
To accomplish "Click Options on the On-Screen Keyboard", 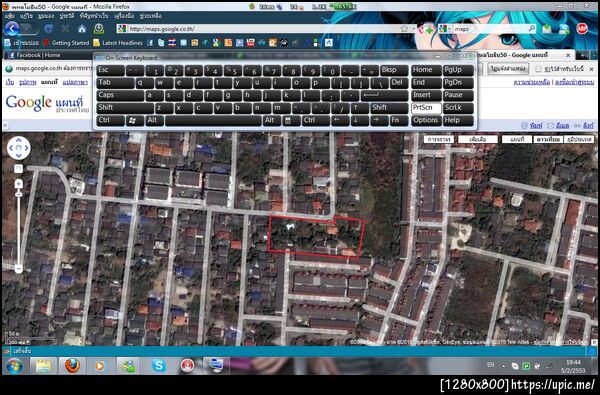I will (426, 121).
